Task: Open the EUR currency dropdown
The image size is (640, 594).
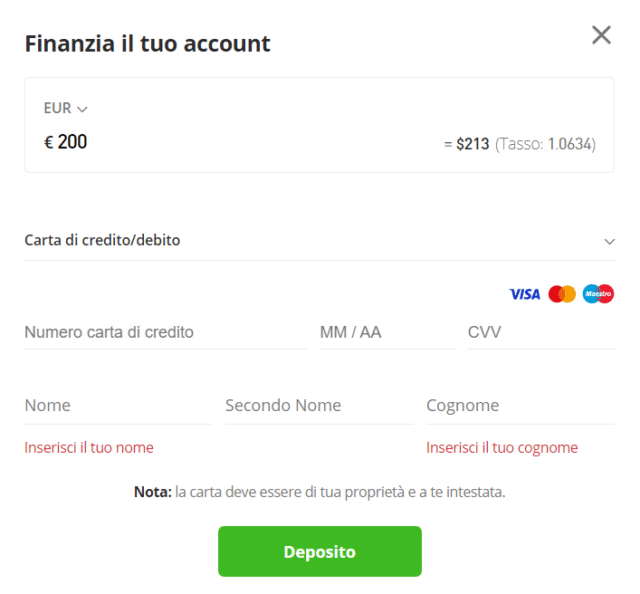Action: pyautogui.click(x=66, y=108)
